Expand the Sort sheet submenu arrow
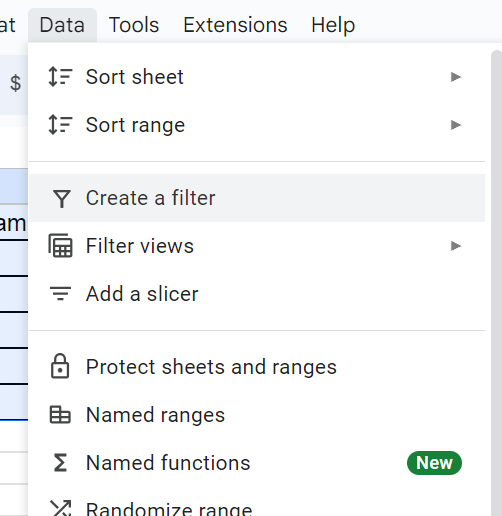Image resolution: width=502 pixels, height=516 pixels. (x=456, y=77)
